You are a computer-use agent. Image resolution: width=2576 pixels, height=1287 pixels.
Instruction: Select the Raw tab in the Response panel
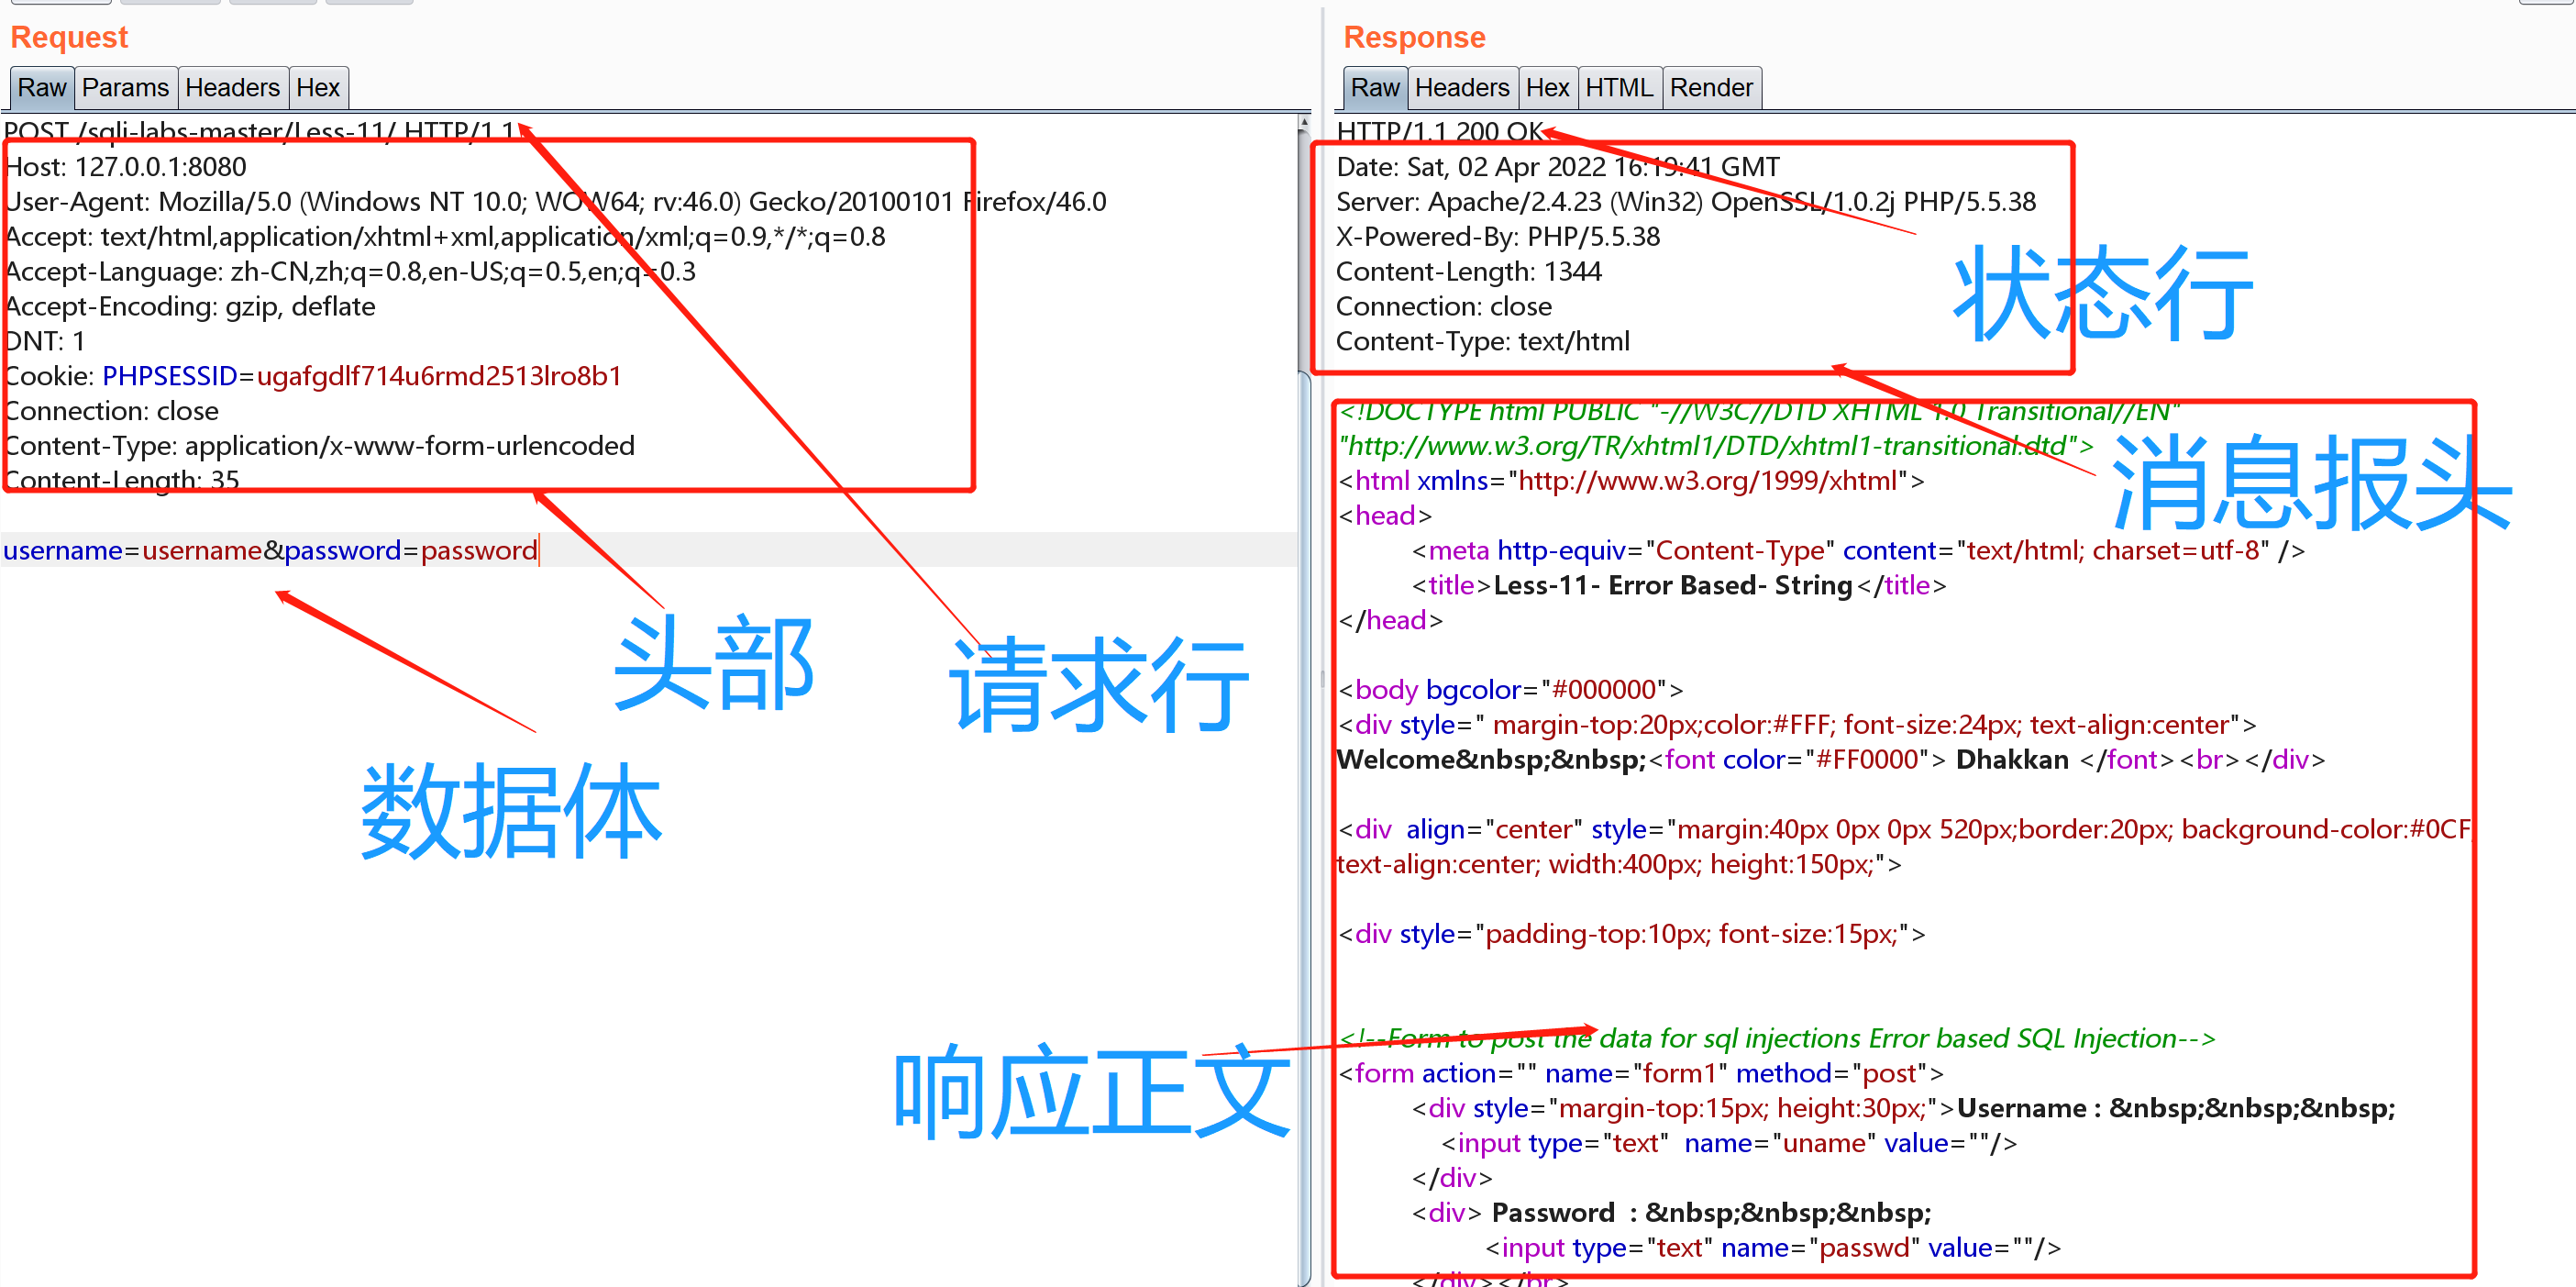1375,88
